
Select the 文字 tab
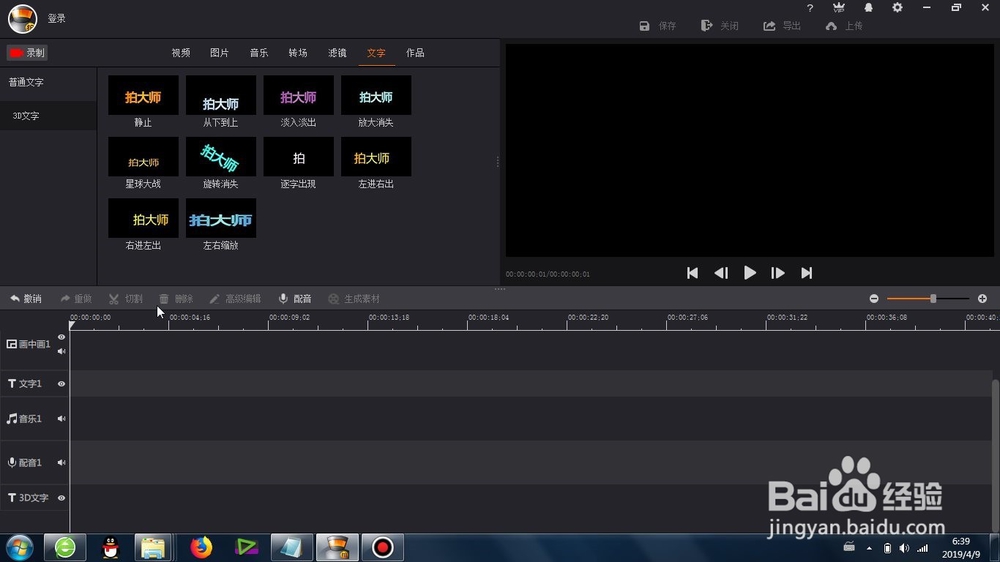pos(376,53)
